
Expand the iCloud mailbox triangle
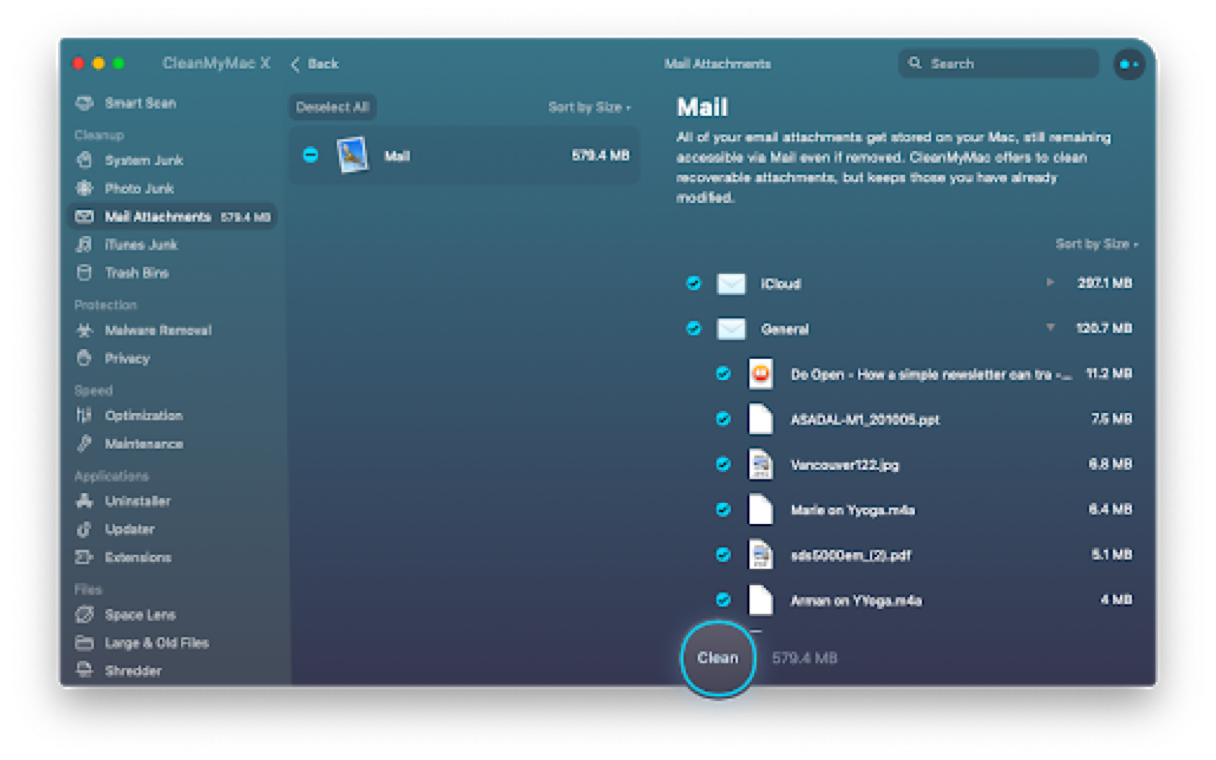1050,283
